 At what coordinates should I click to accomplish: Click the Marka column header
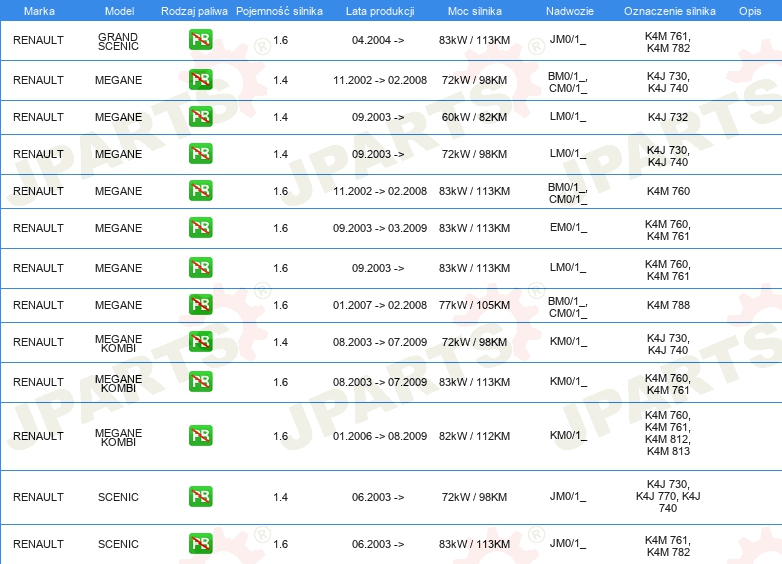click(x=39, y=11)
